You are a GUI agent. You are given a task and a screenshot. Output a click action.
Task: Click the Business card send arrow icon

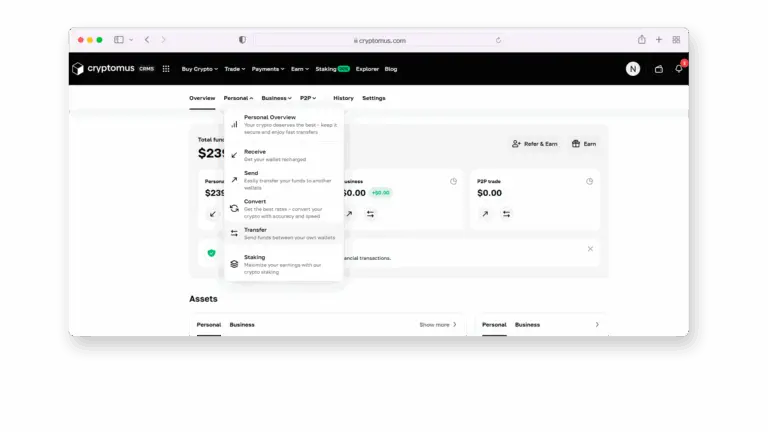point(349,214)
